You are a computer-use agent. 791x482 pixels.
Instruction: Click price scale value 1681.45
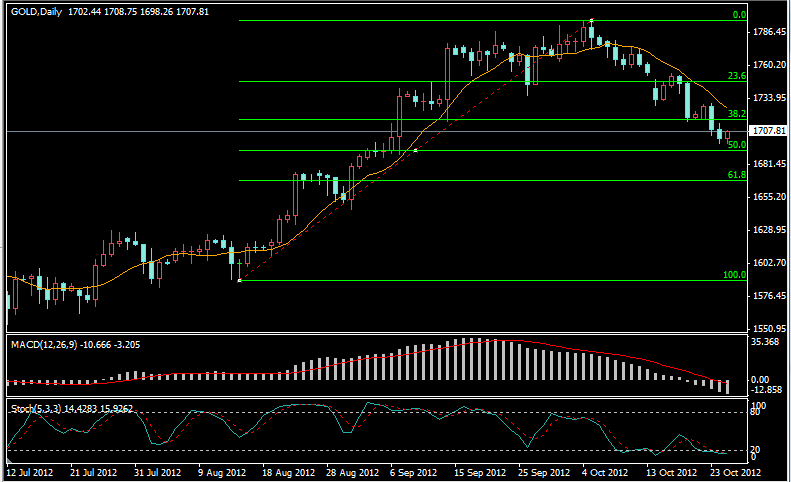(769, 164)
